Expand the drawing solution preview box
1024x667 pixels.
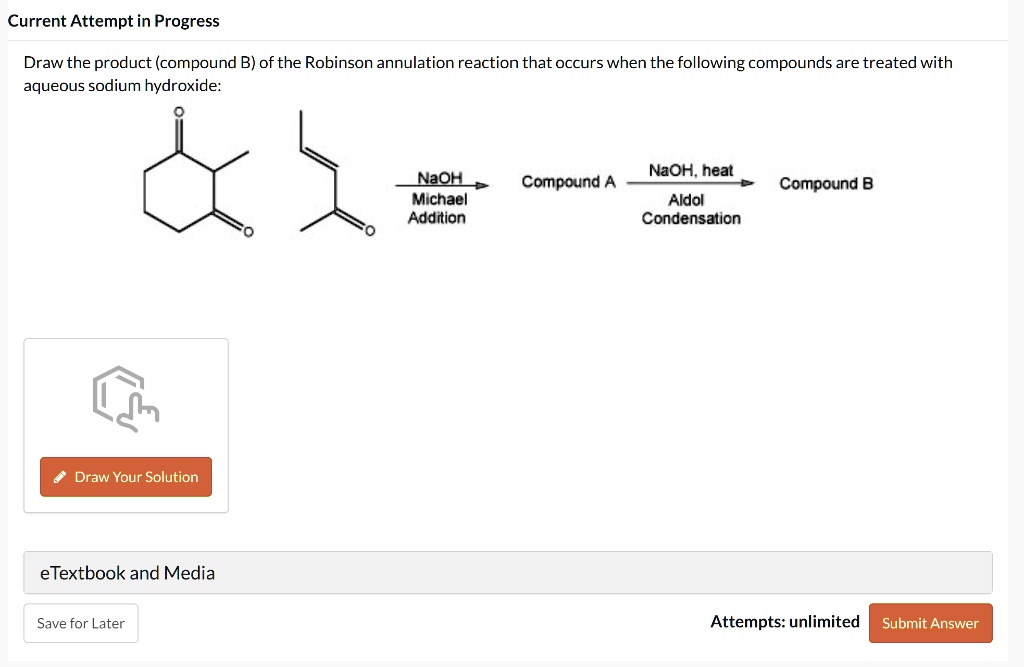point(125,424)
